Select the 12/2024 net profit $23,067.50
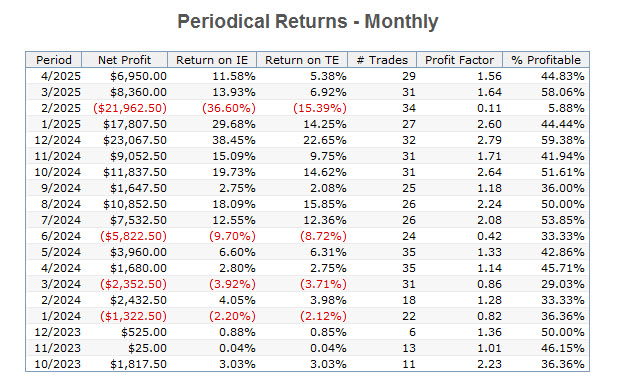The width and height of the screenshot is (619, 390). tap(135, 140)
